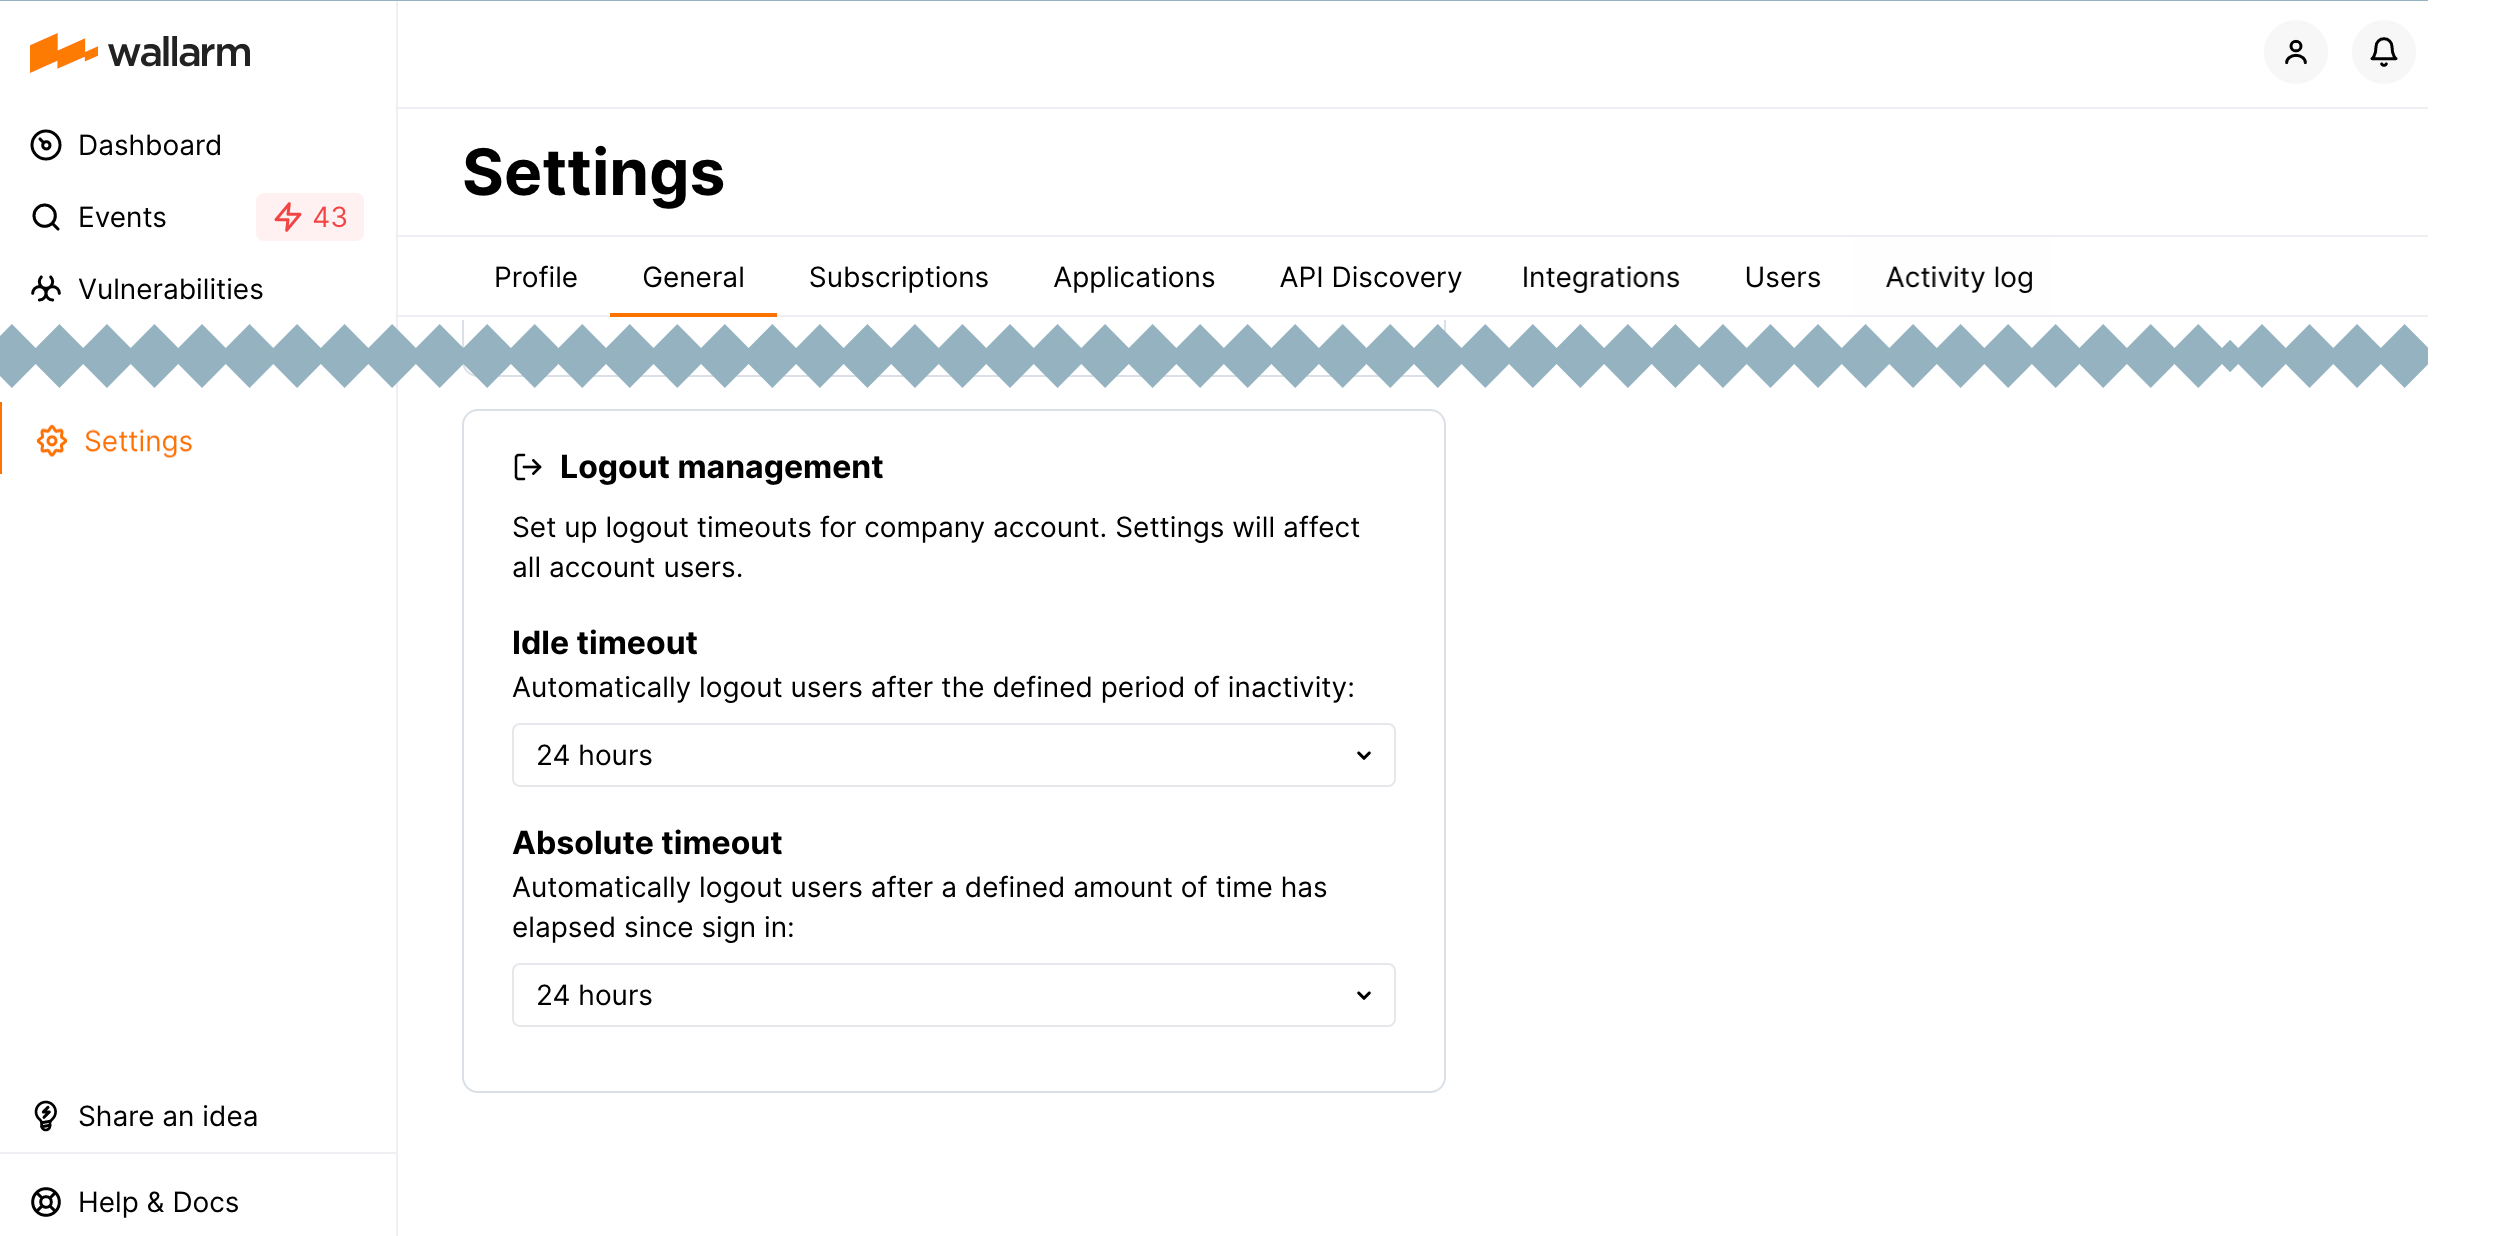2516x1236 pixels.
Task: Switch to the Users tab
Action: click(x=1782, y=277)
